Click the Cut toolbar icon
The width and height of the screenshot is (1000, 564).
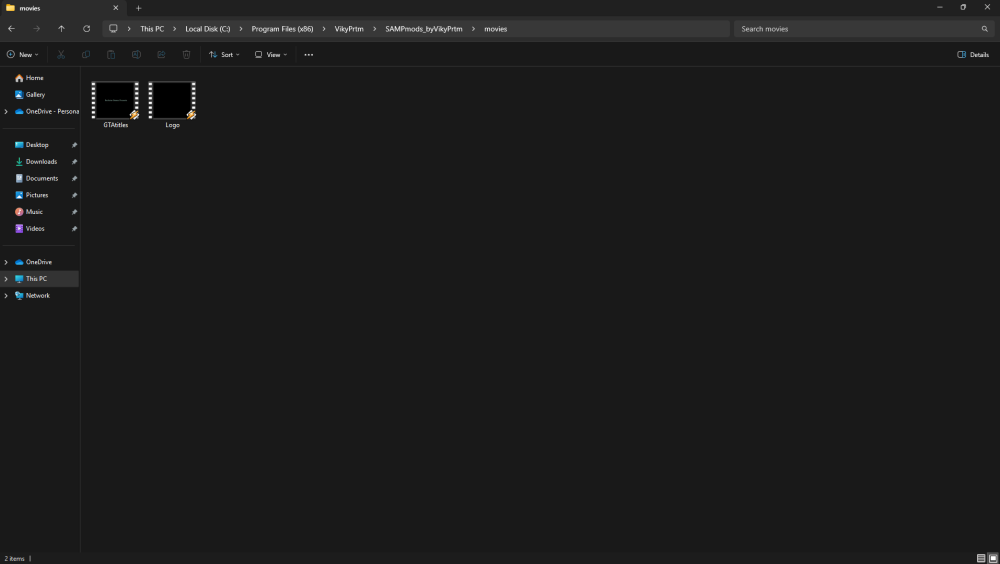pyautogui.click(x=61, y=55)
